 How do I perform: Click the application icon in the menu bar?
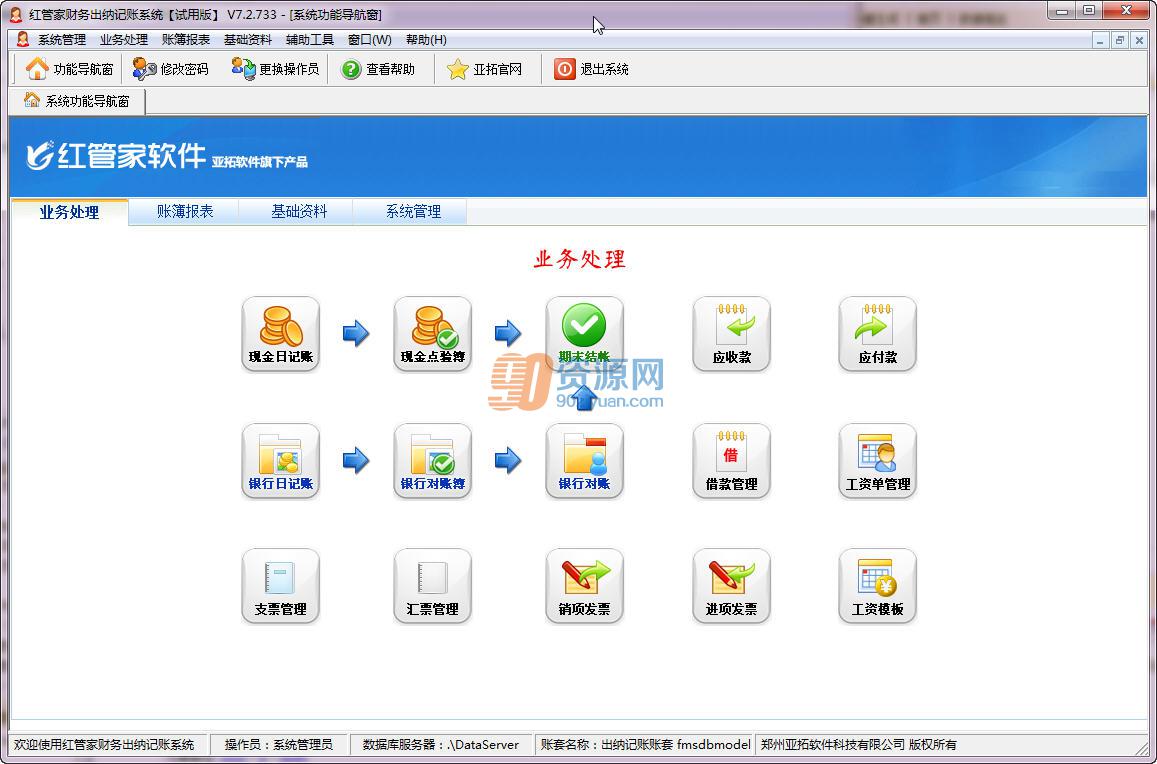point(23,39)
